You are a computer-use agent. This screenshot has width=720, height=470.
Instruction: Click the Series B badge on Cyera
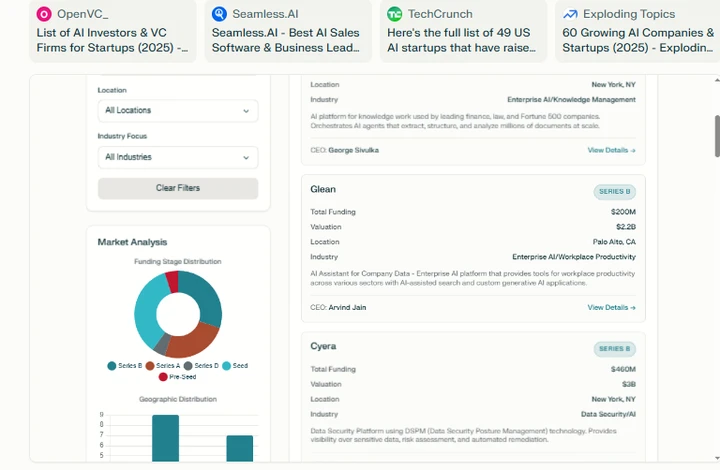click(614, 349)
